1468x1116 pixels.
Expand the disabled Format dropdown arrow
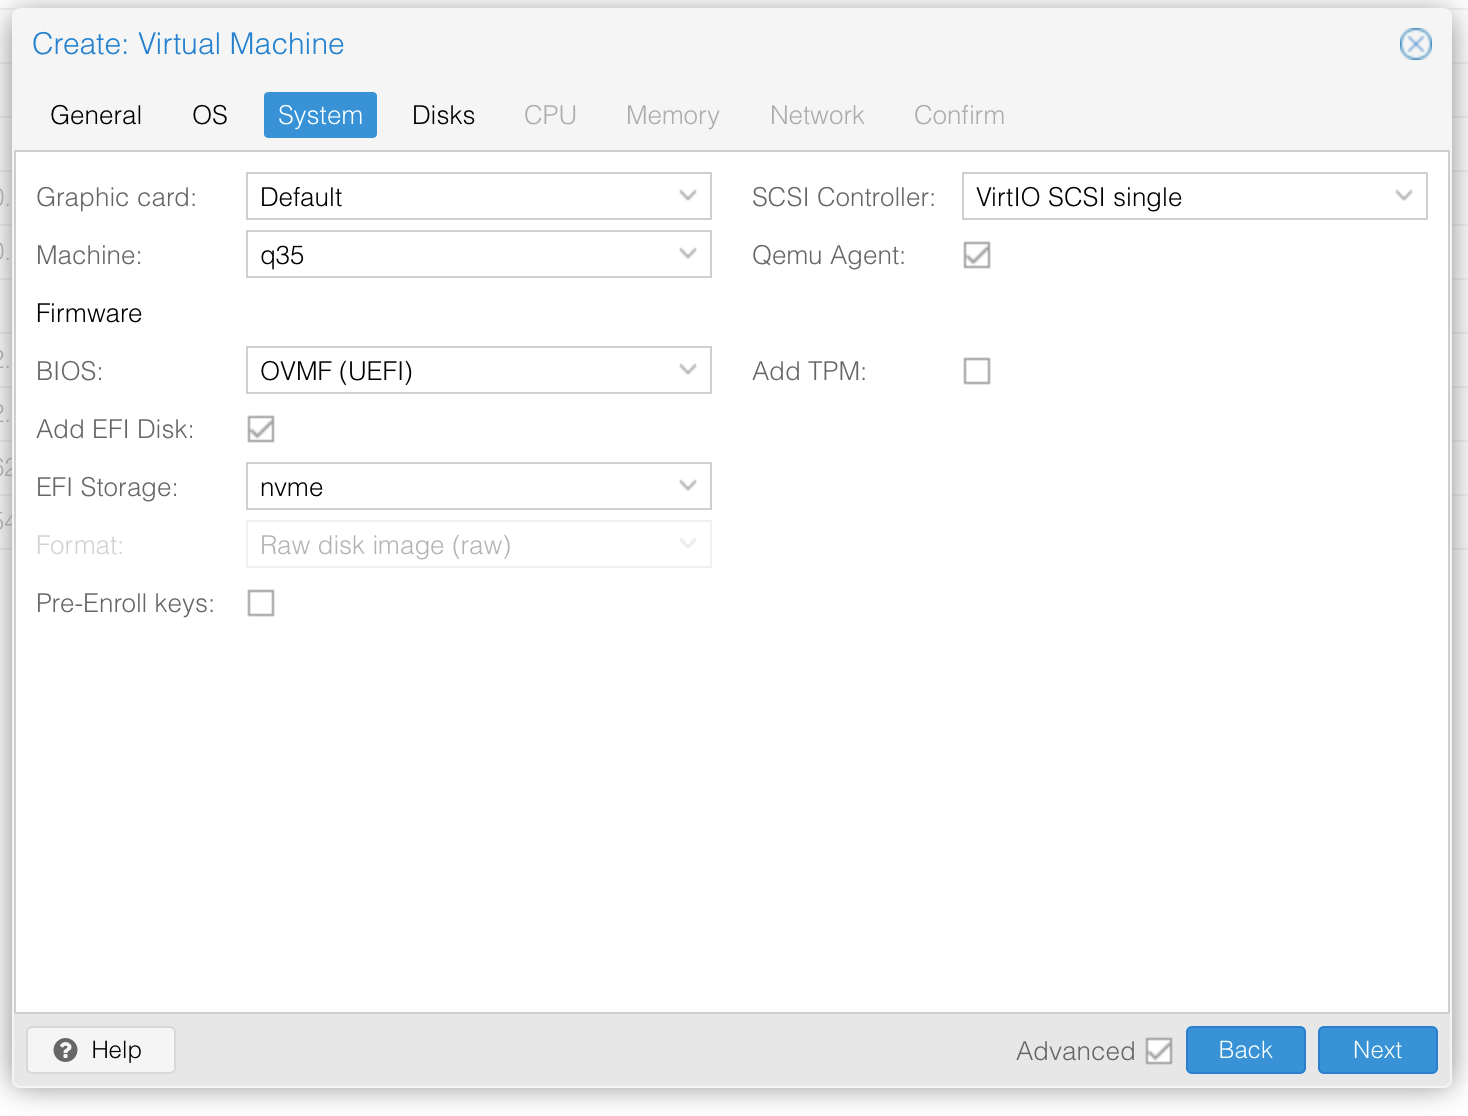[688, 544]
